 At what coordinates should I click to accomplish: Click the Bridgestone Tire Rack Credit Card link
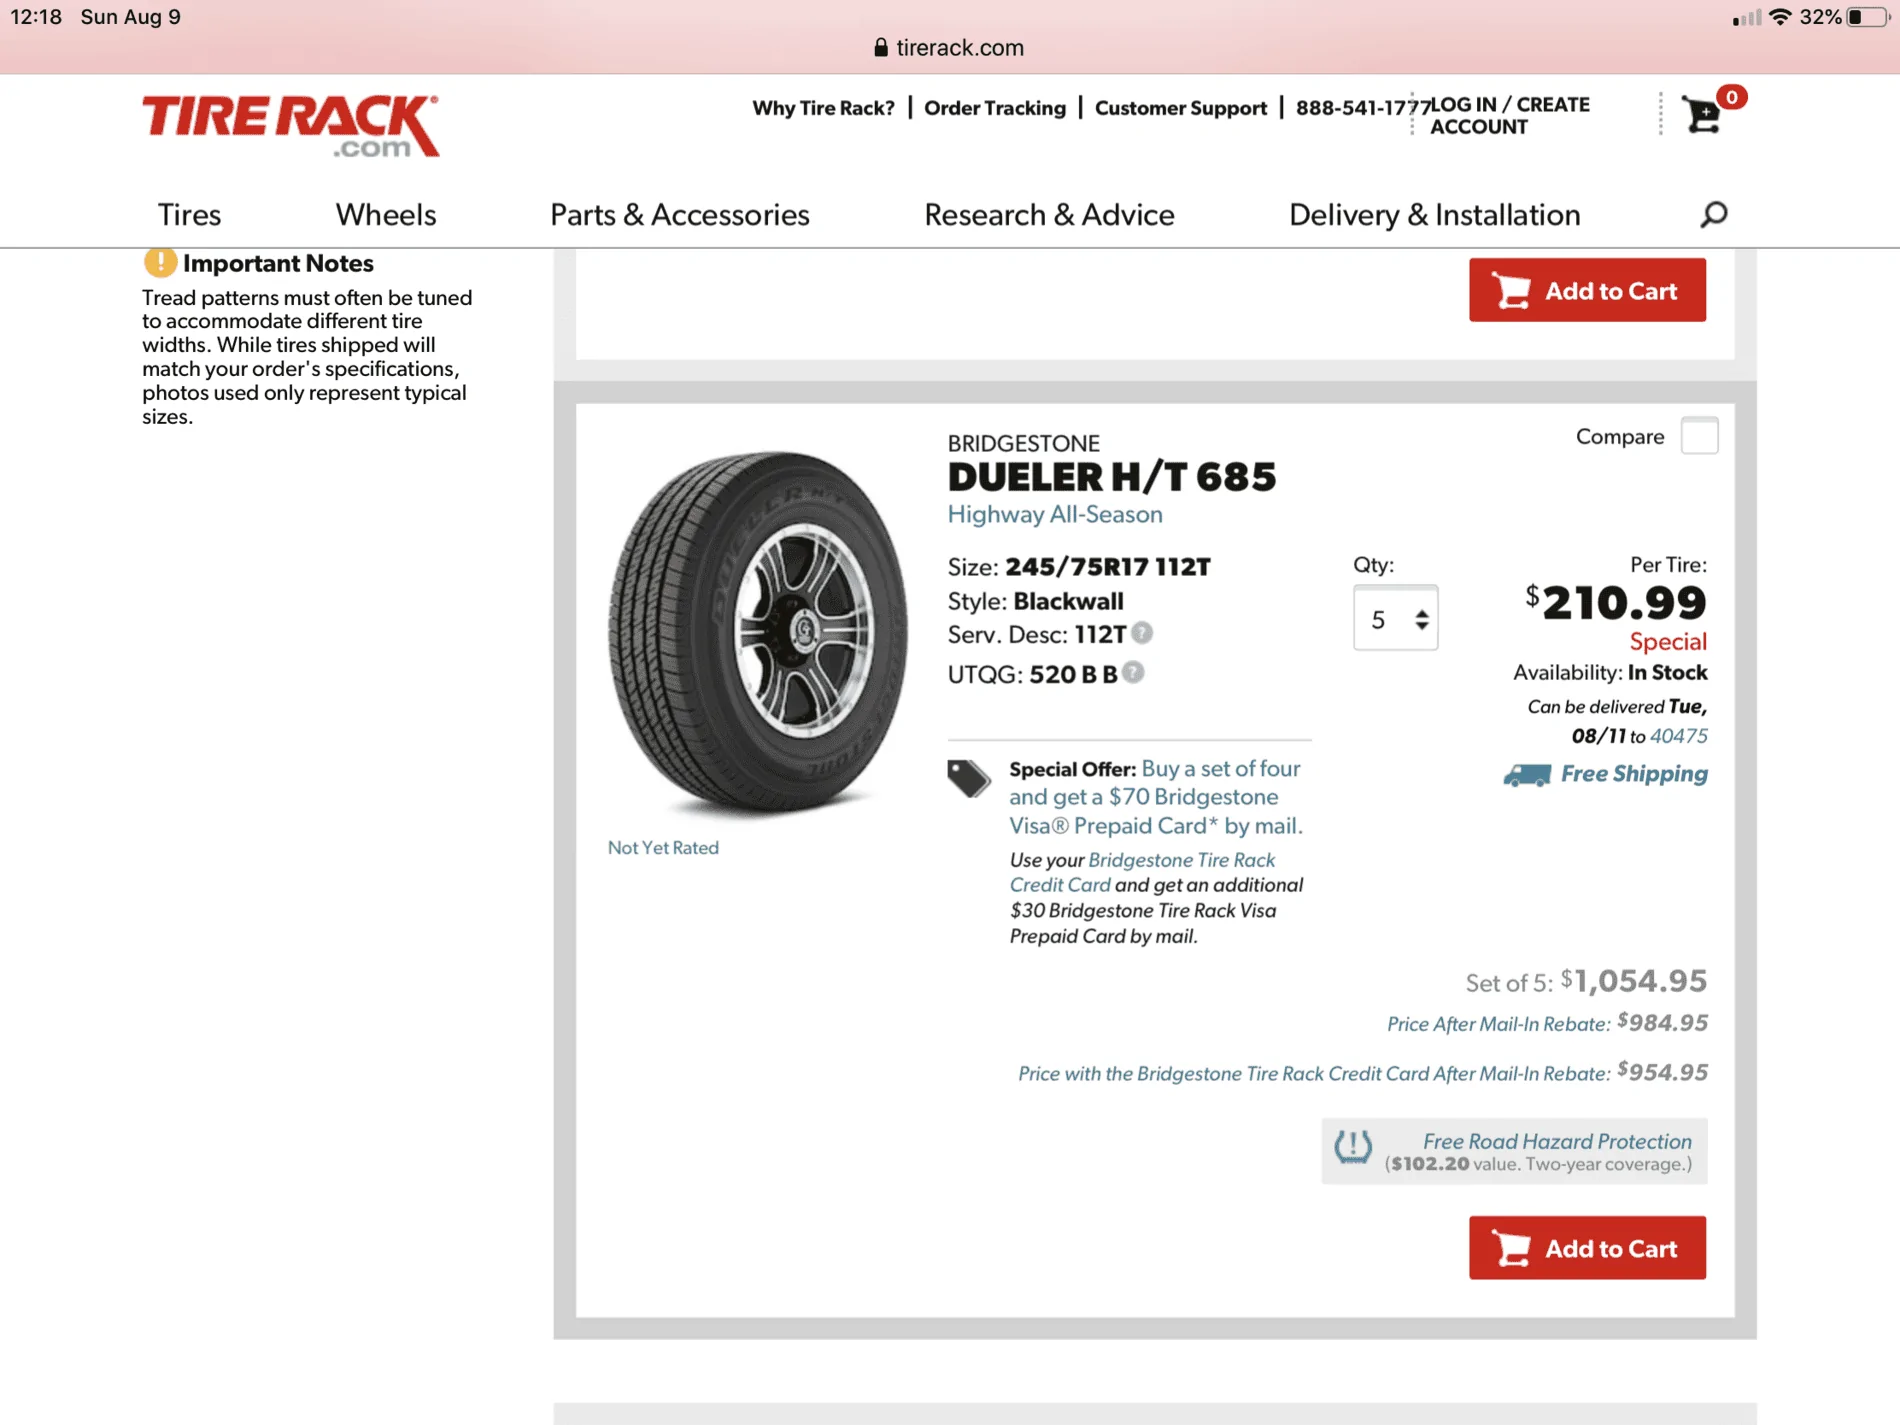tap(1142, 872)
